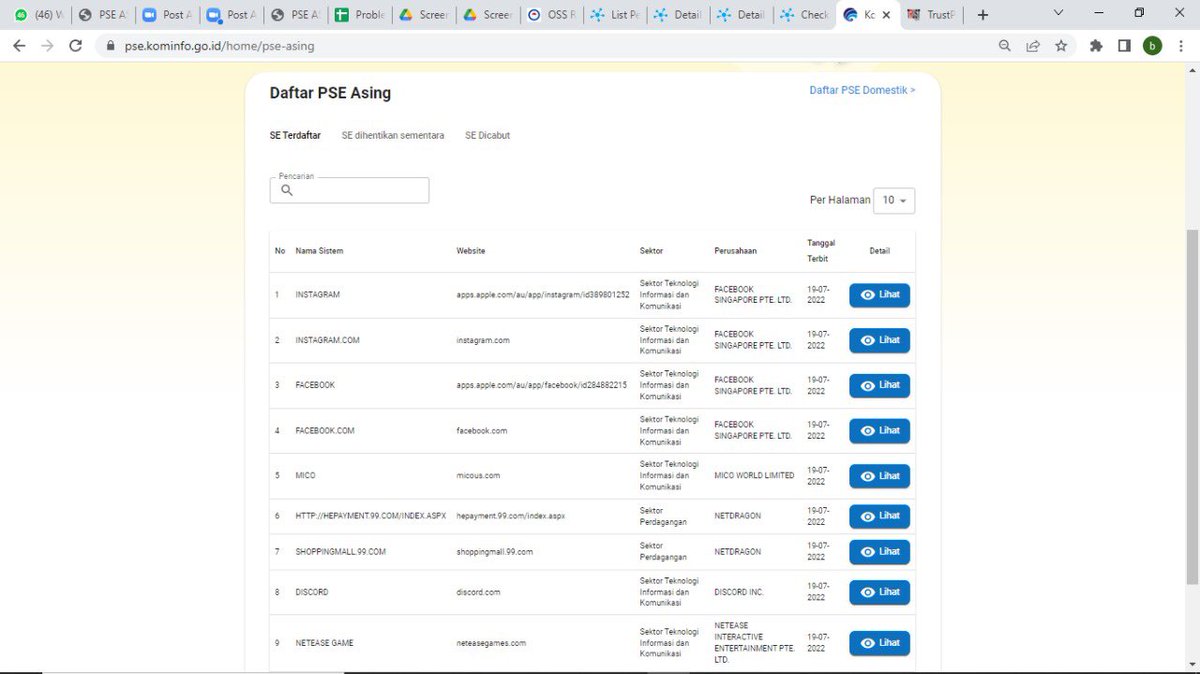Switch to the OSS R tab
1200x674 pixels.
pyautogui.click(x=552, y=15)
